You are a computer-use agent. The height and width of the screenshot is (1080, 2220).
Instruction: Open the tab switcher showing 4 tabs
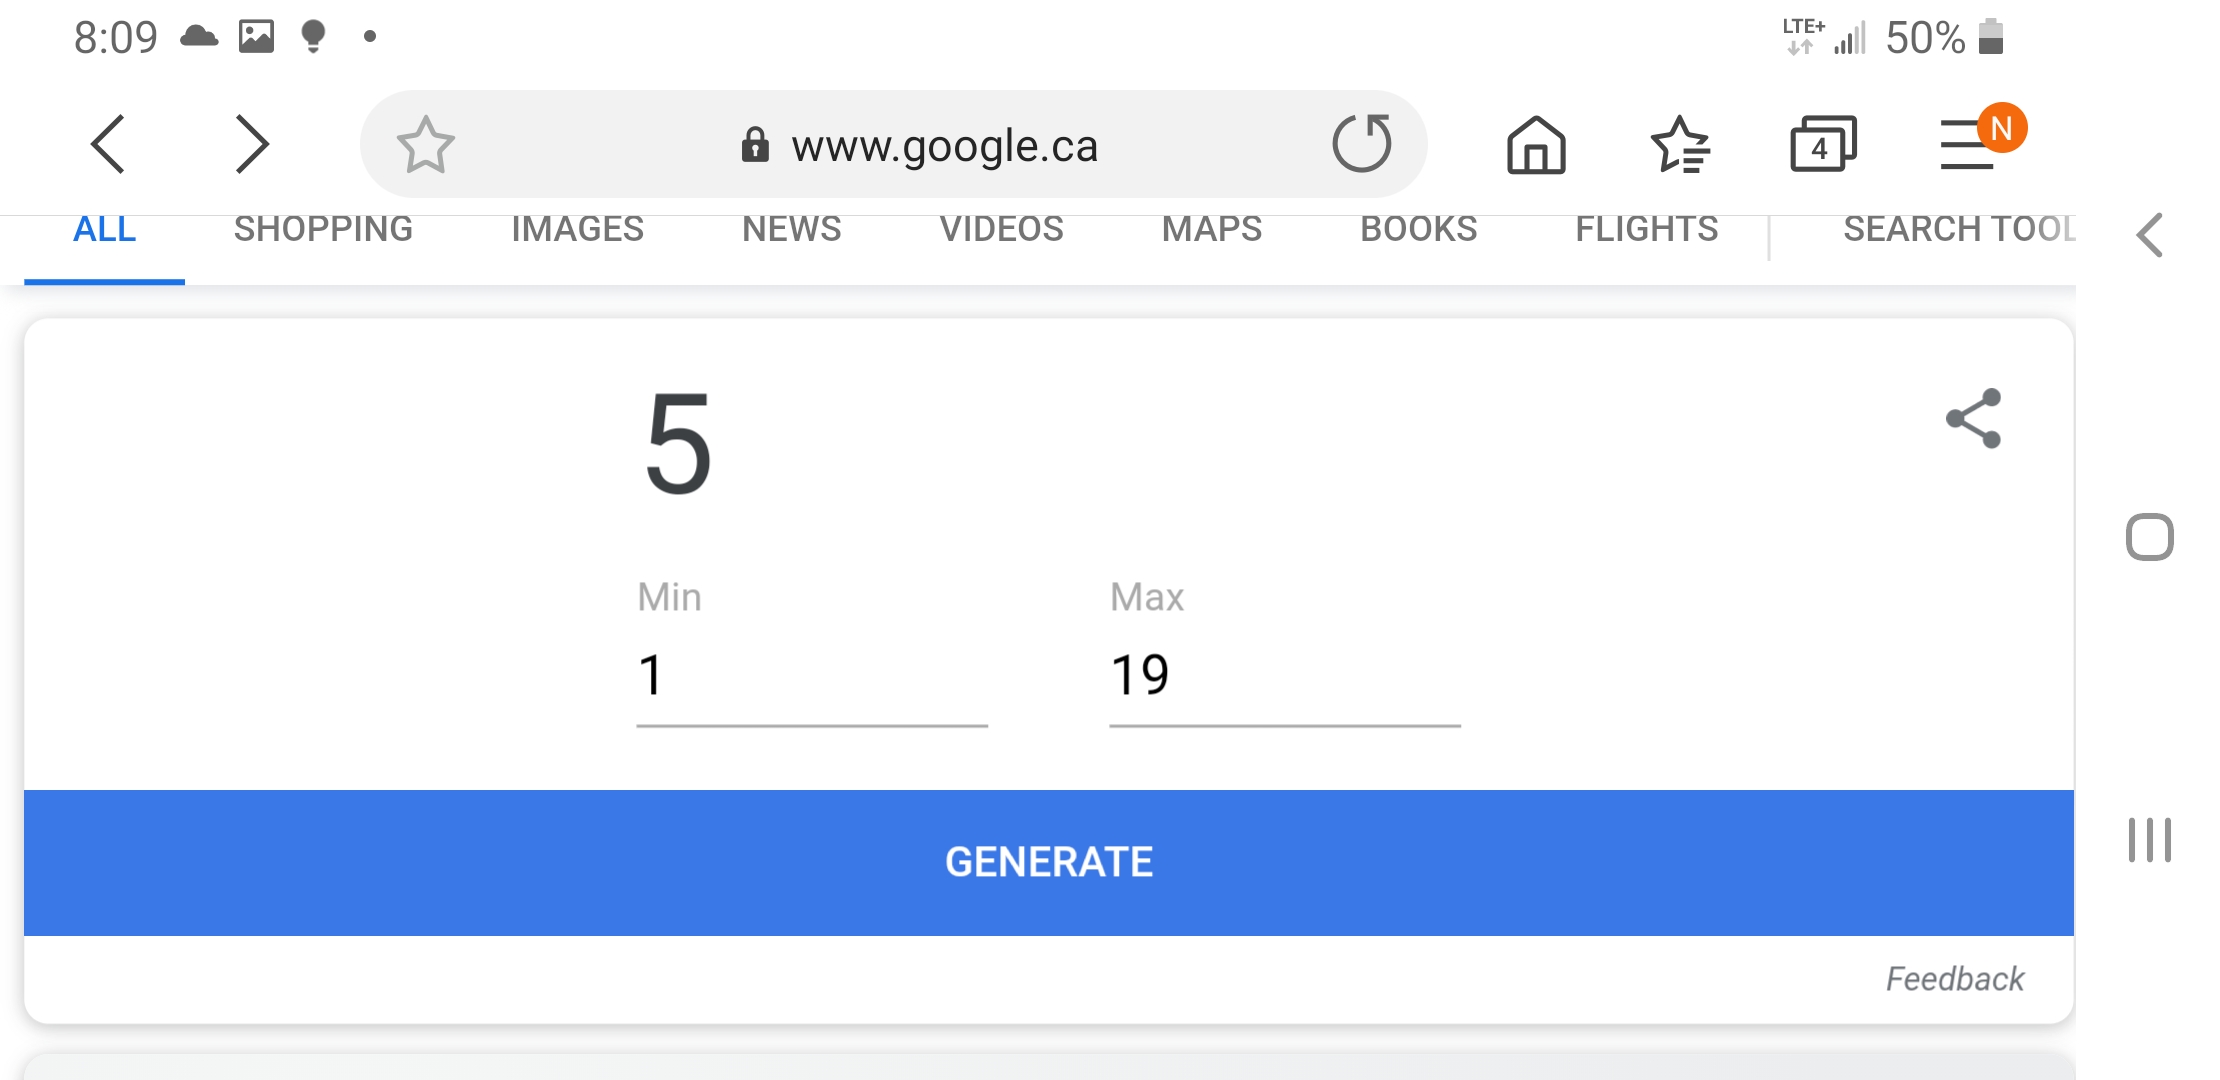1822,146
